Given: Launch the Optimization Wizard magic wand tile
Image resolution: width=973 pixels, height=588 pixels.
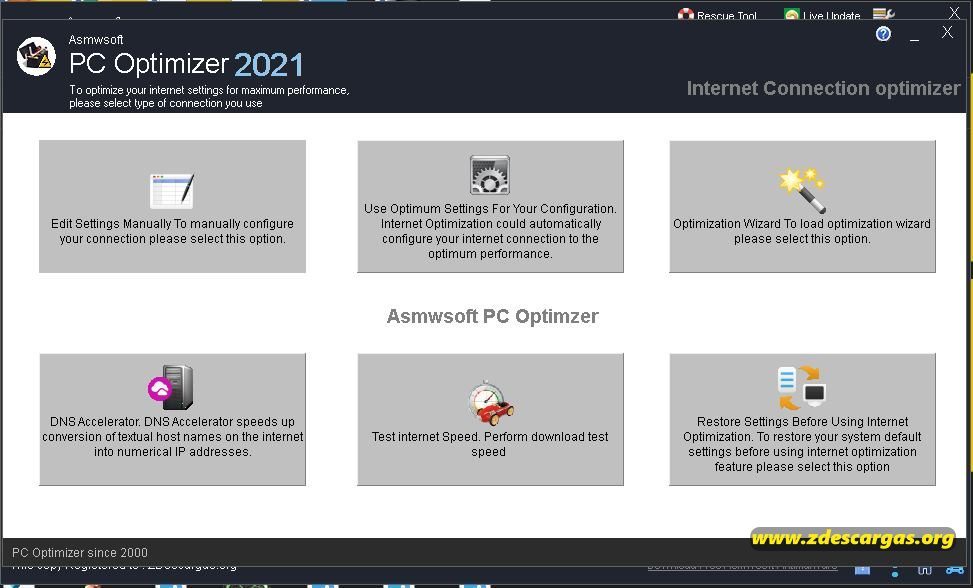Looking at the screenshot, I should pyautogui.click(x=802, y=206).
